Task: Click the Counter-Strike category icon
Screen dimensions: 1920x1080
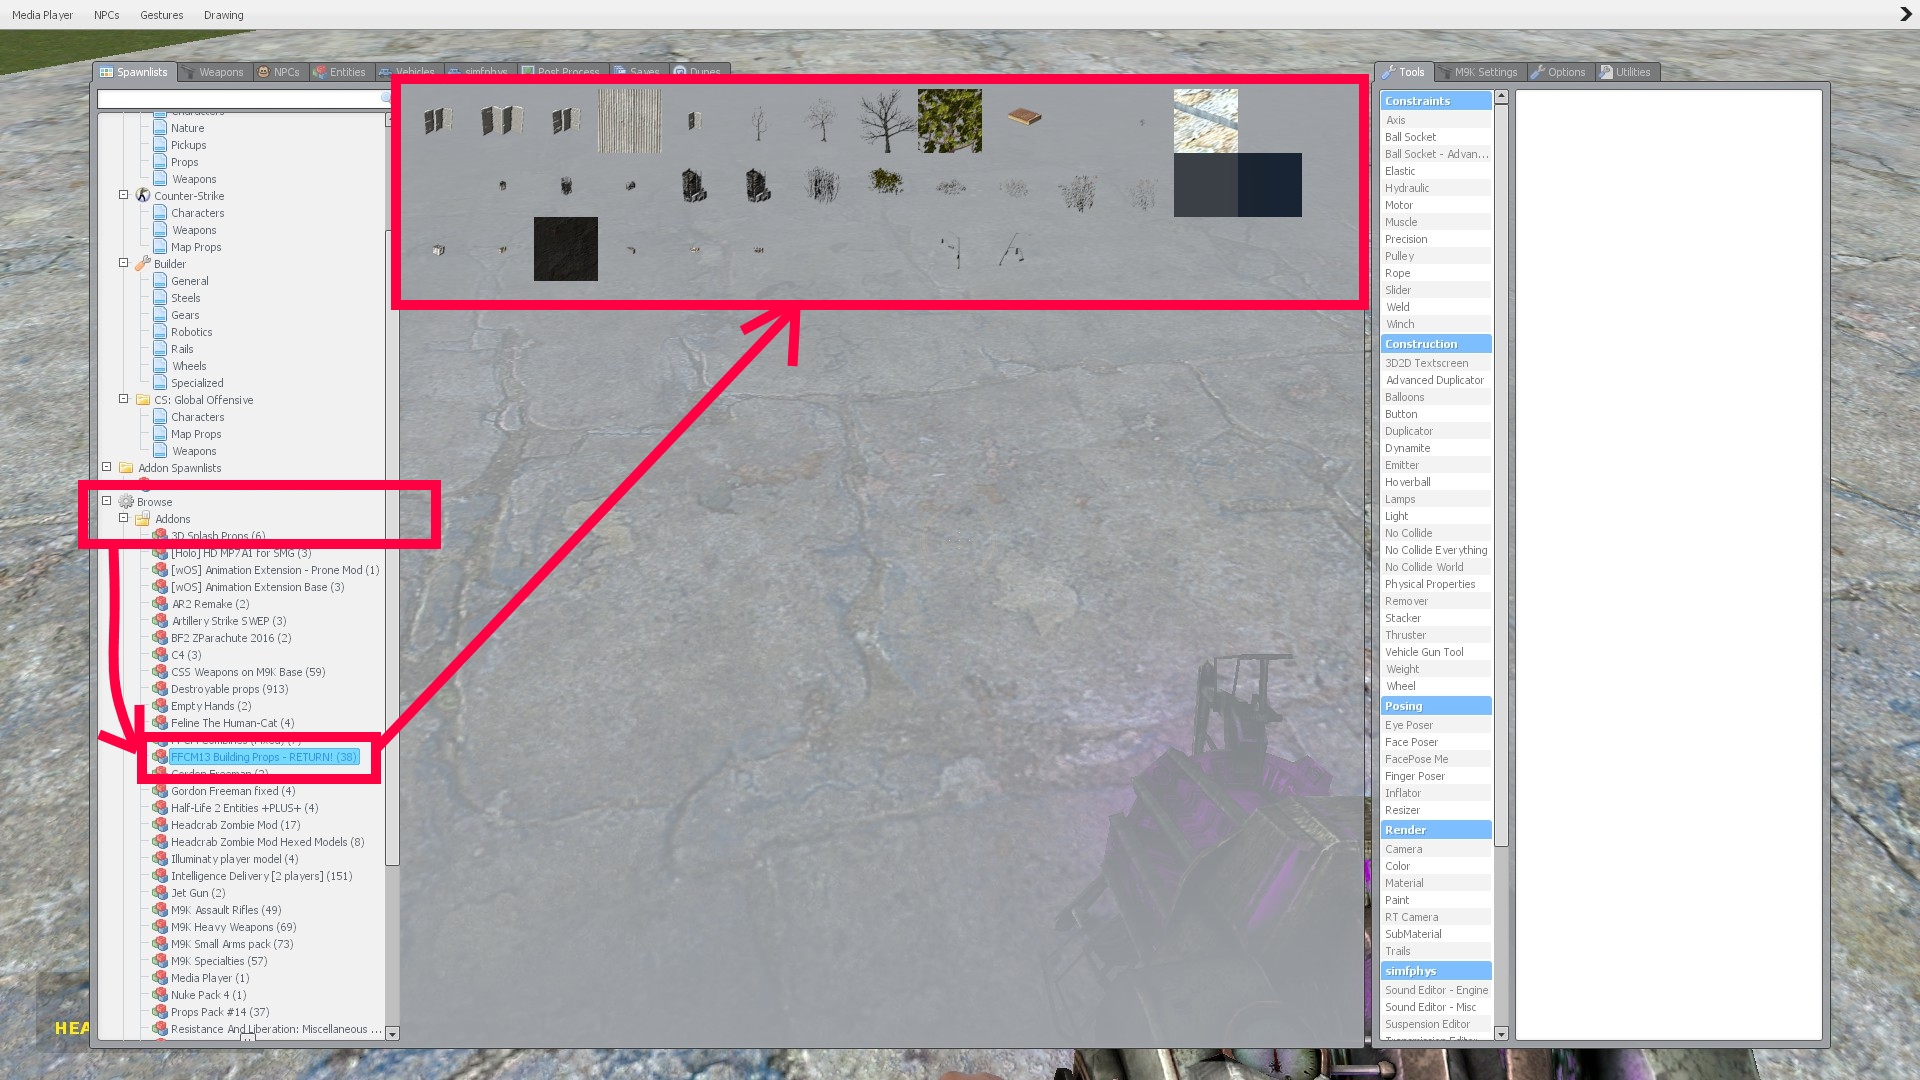Action: 143,195
